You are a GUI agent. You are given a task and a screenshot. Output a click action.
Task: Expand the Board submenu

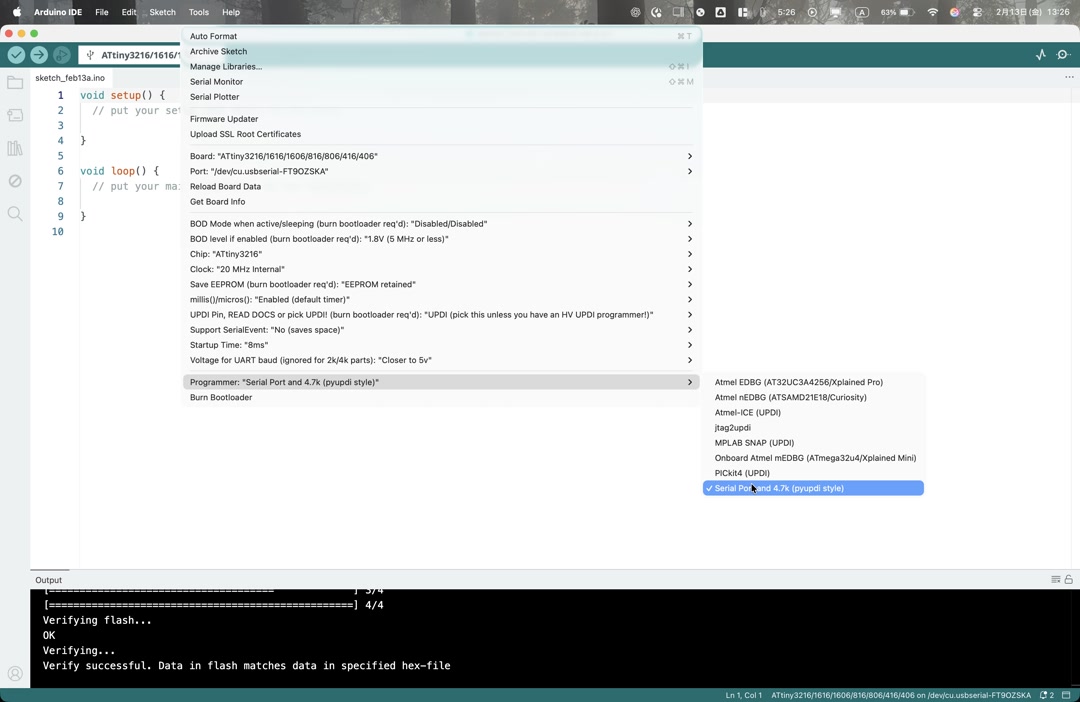pos(442,156)
